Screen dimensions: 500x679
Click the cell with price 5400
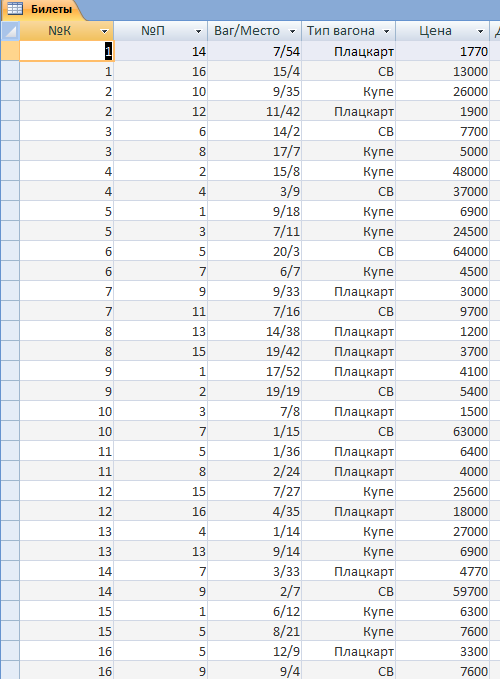[442, 391]
